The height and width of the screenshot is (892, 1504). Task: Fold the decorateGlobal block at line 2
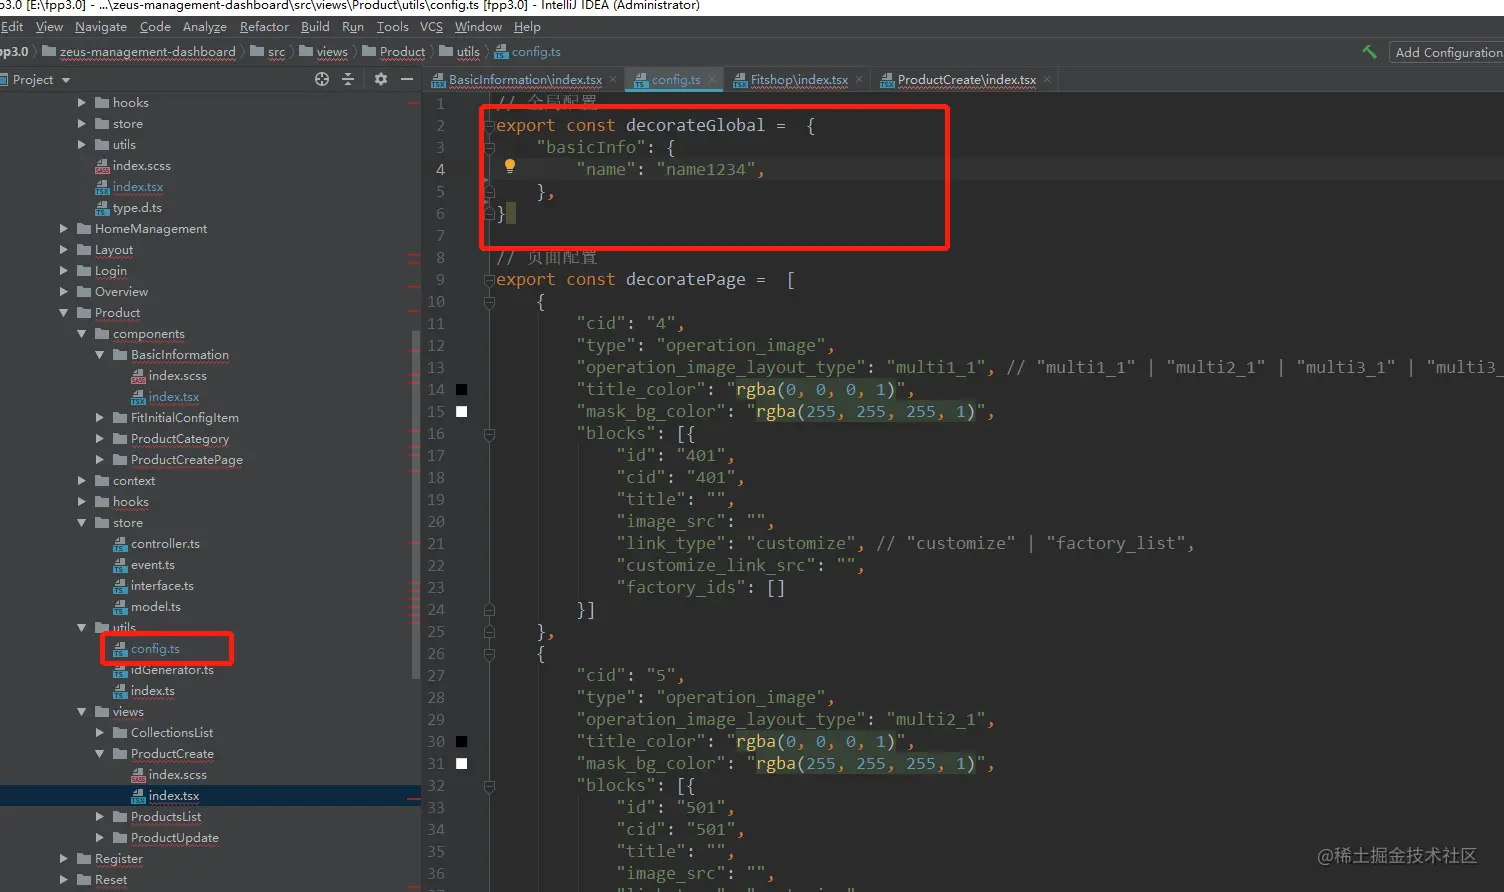(490, 126)
